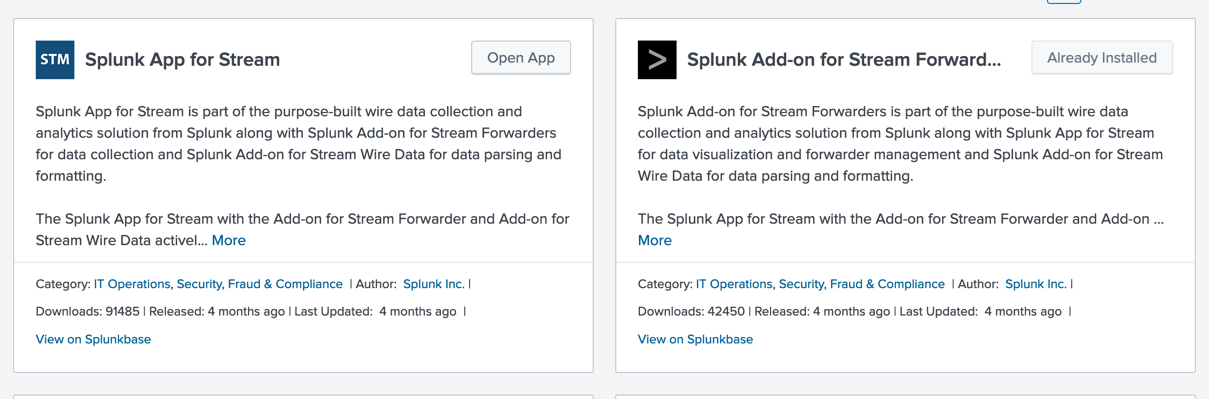This screenshot has width=1209, height=399.
Task: Expand More in Stream Forwarders add-on description
Action: [655, 240]
